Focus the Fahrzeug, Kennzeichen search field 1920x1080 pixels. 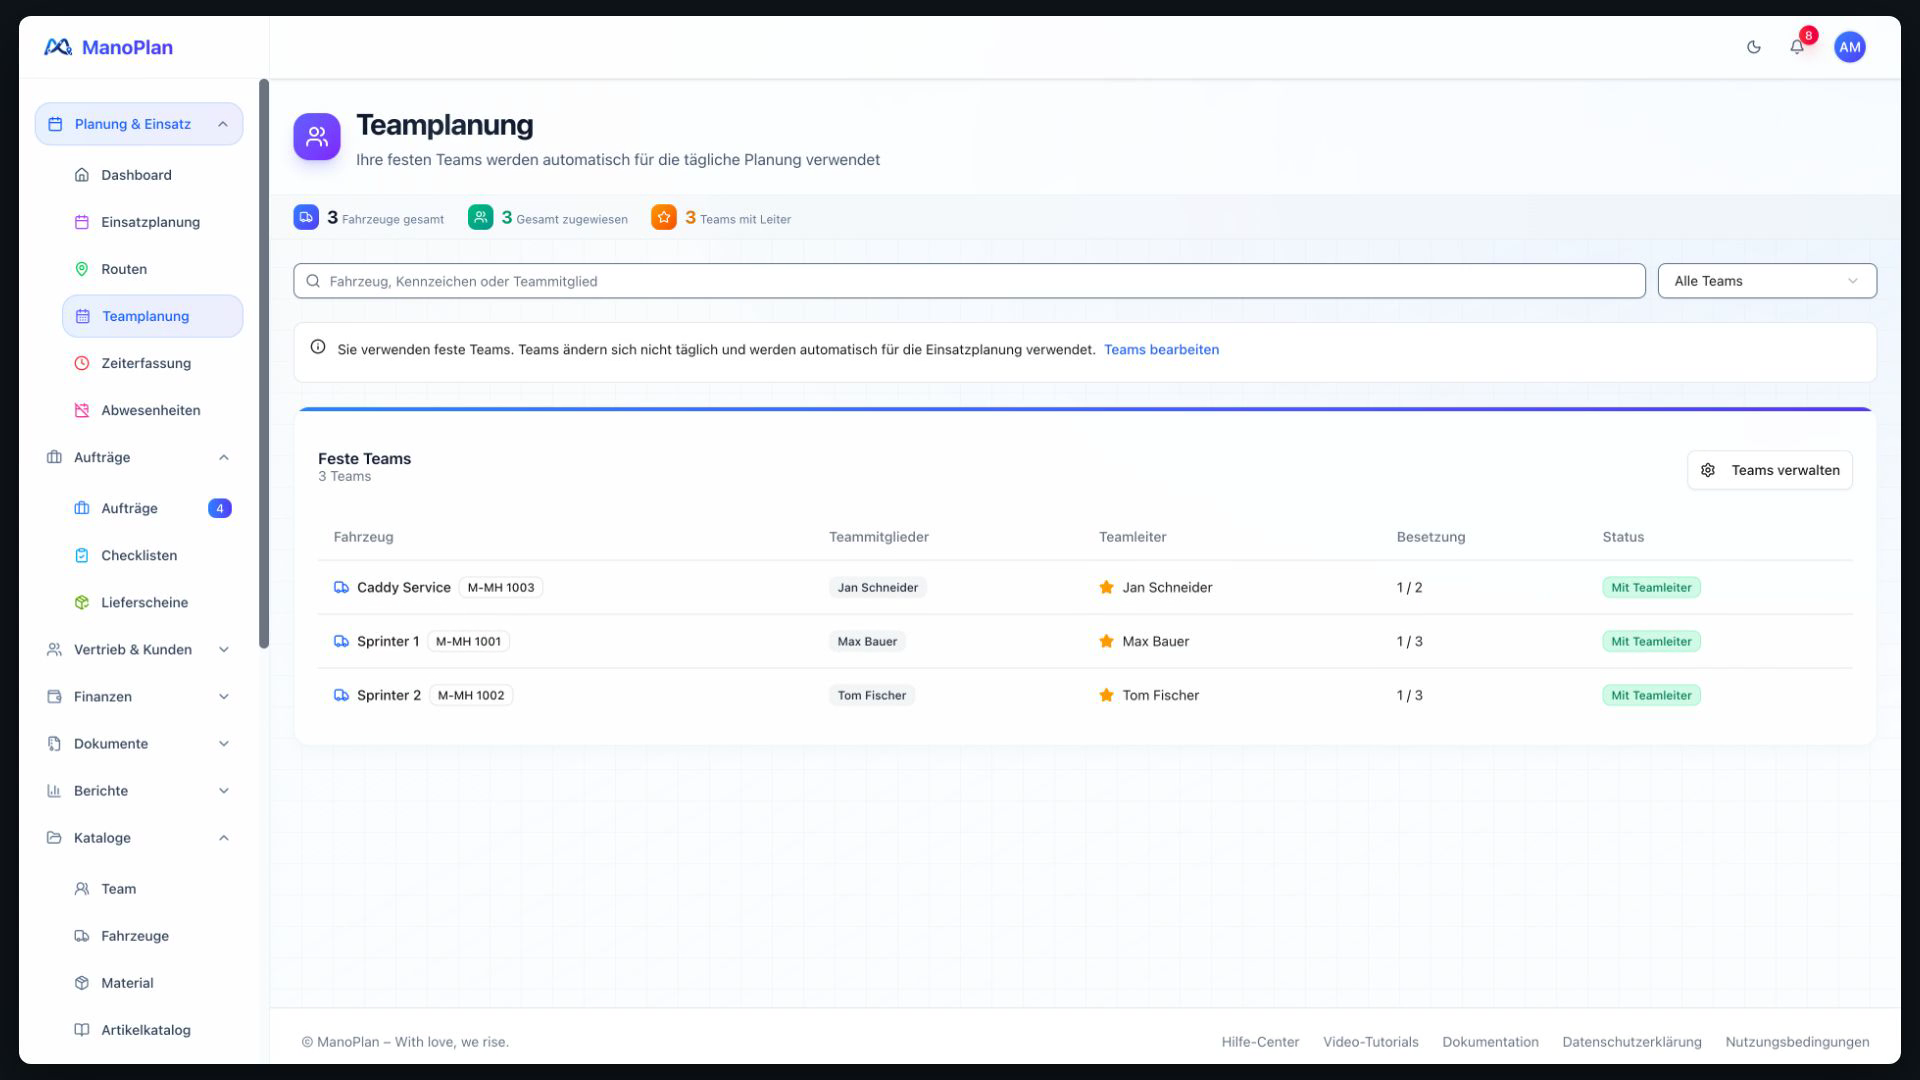(969, 281)
